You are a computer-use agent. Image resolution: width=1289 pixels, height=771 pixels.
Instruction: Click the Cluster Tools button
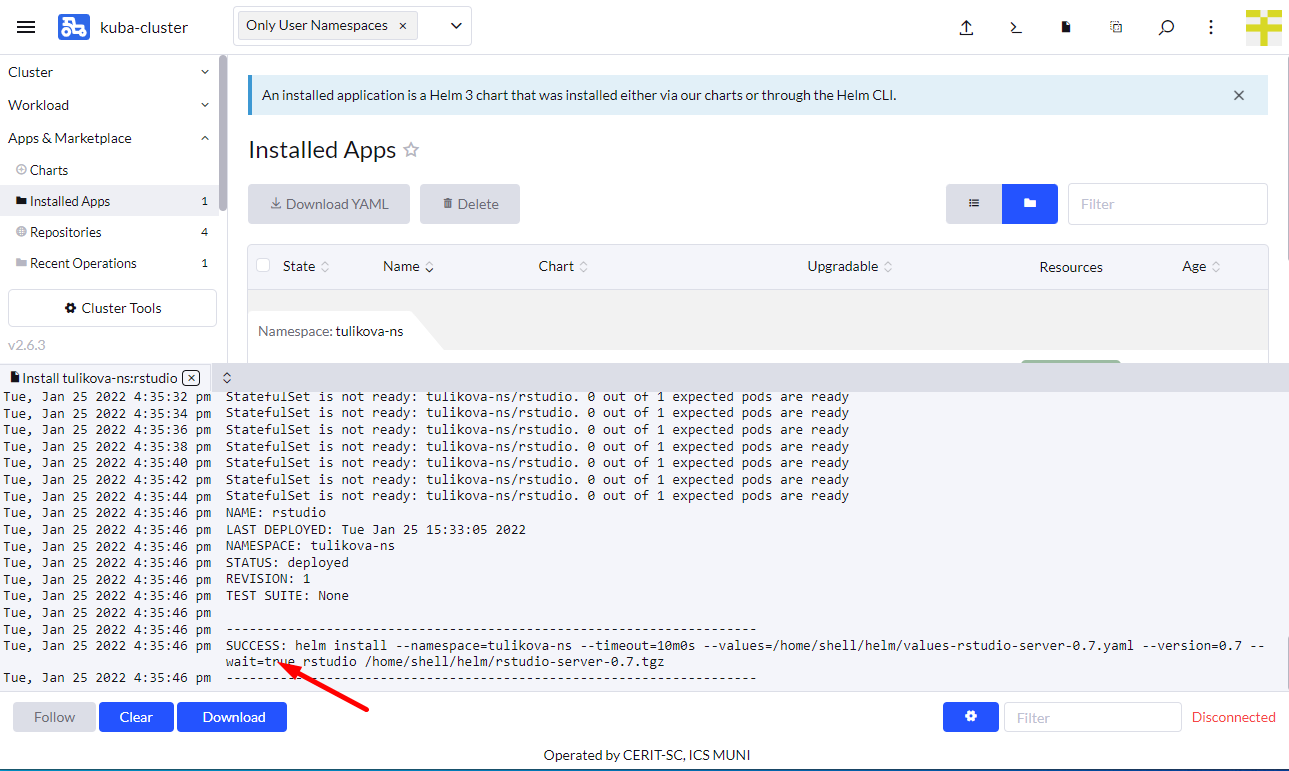click(112, 308)
